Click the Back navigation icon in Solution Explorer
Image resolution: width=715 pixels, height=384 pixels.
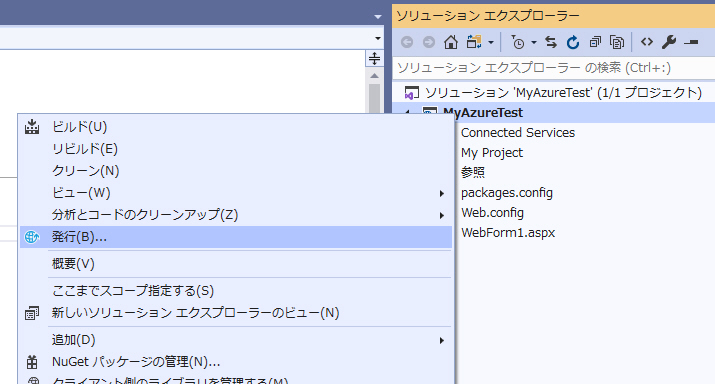click(x=407, y=42)
